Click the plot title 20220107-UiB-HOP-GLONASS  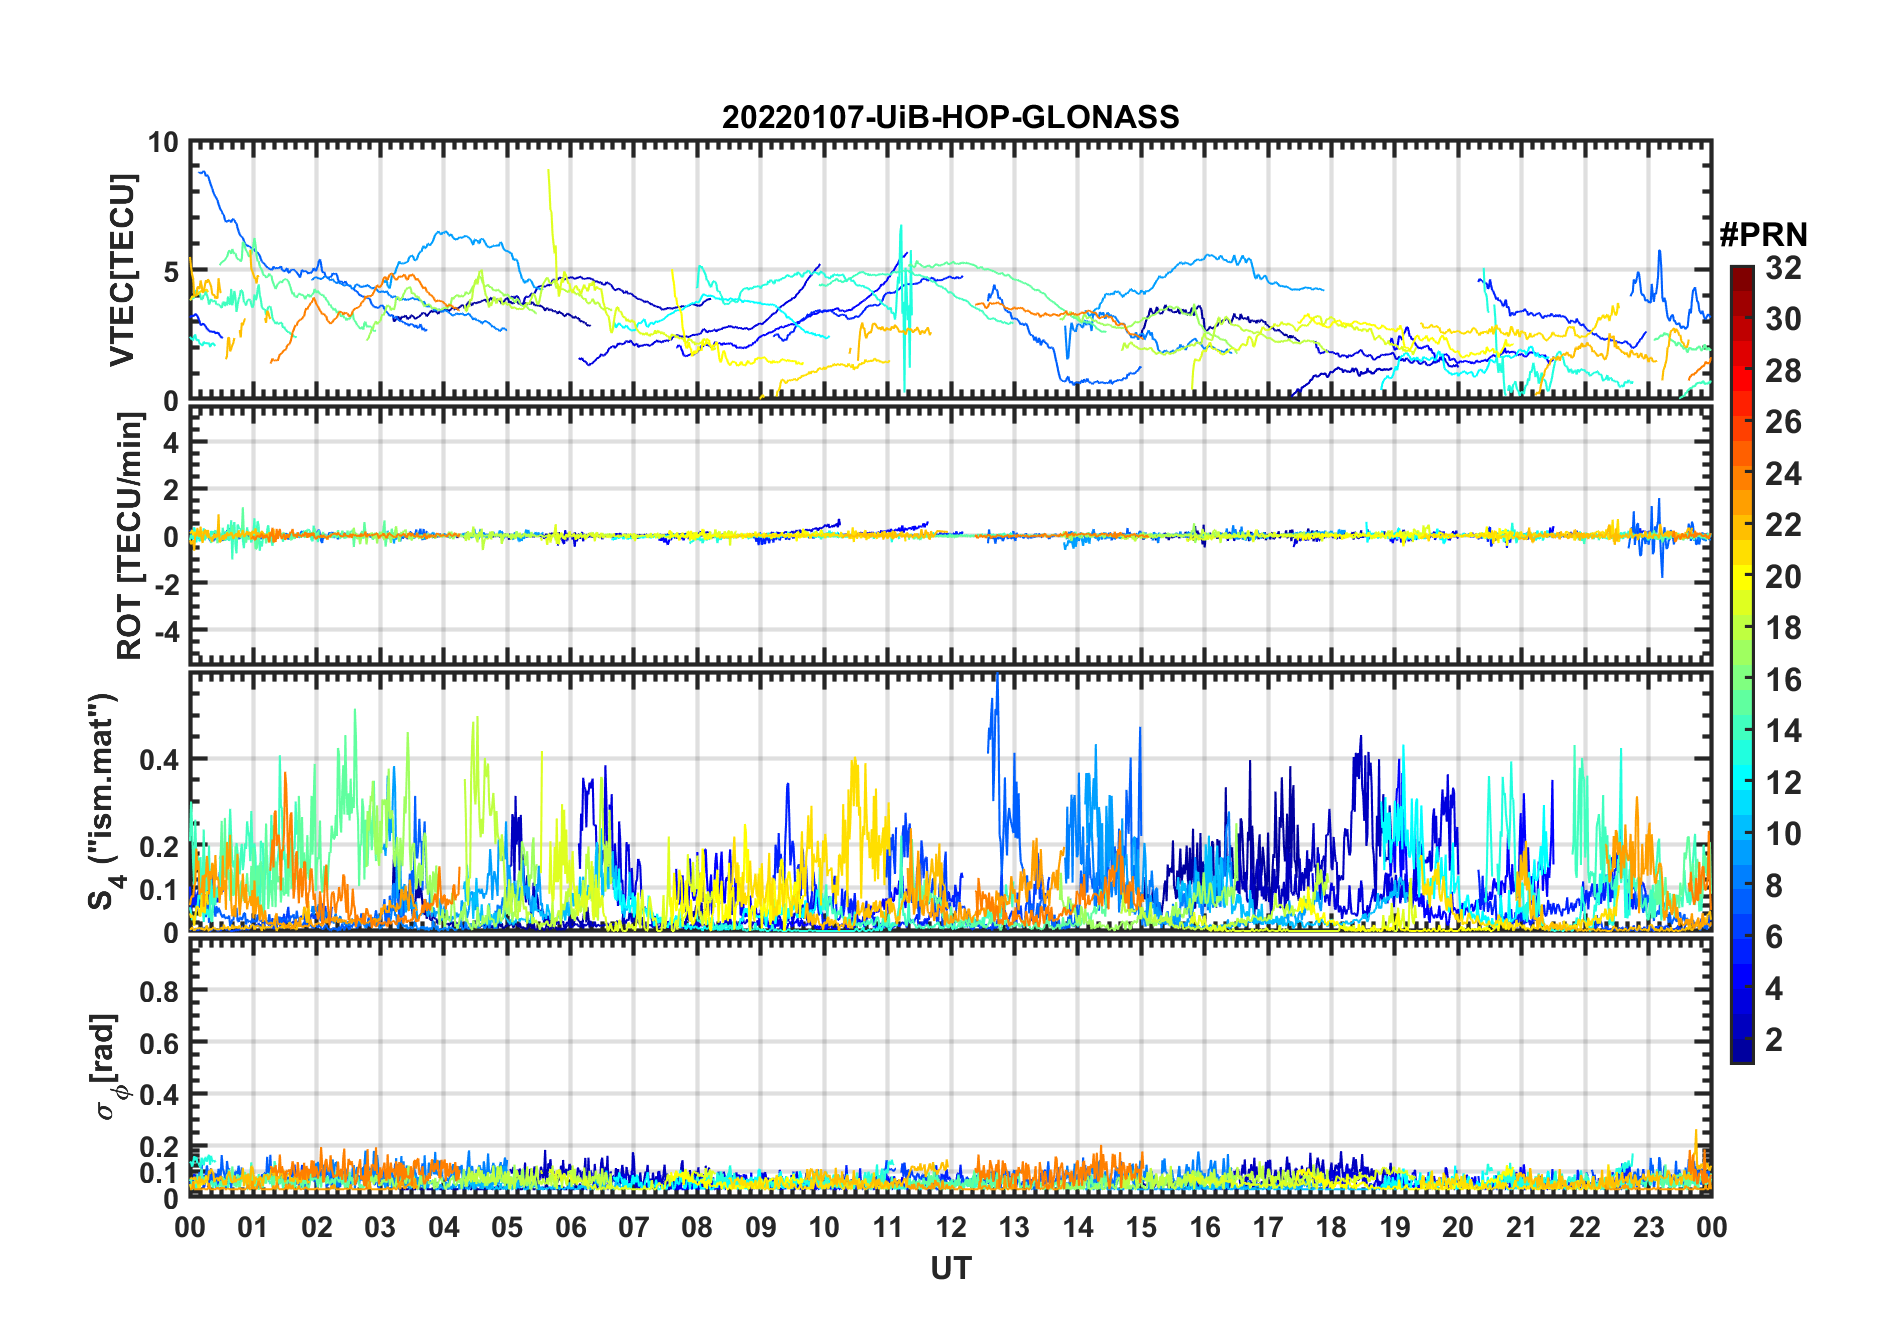(x=950, y=117)
